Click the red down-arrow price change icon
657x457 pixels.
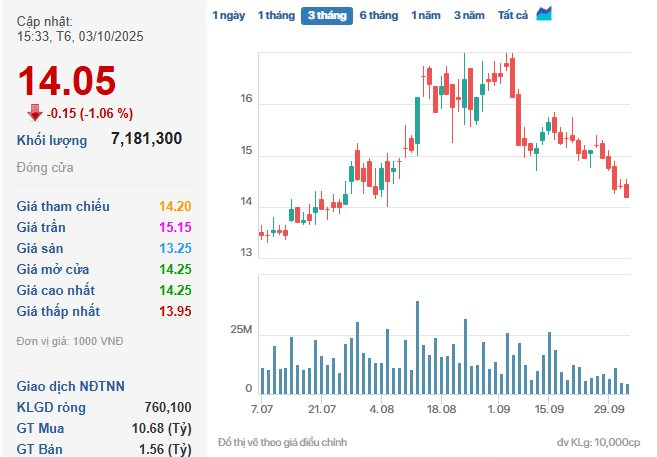click(x=35, y=112)
